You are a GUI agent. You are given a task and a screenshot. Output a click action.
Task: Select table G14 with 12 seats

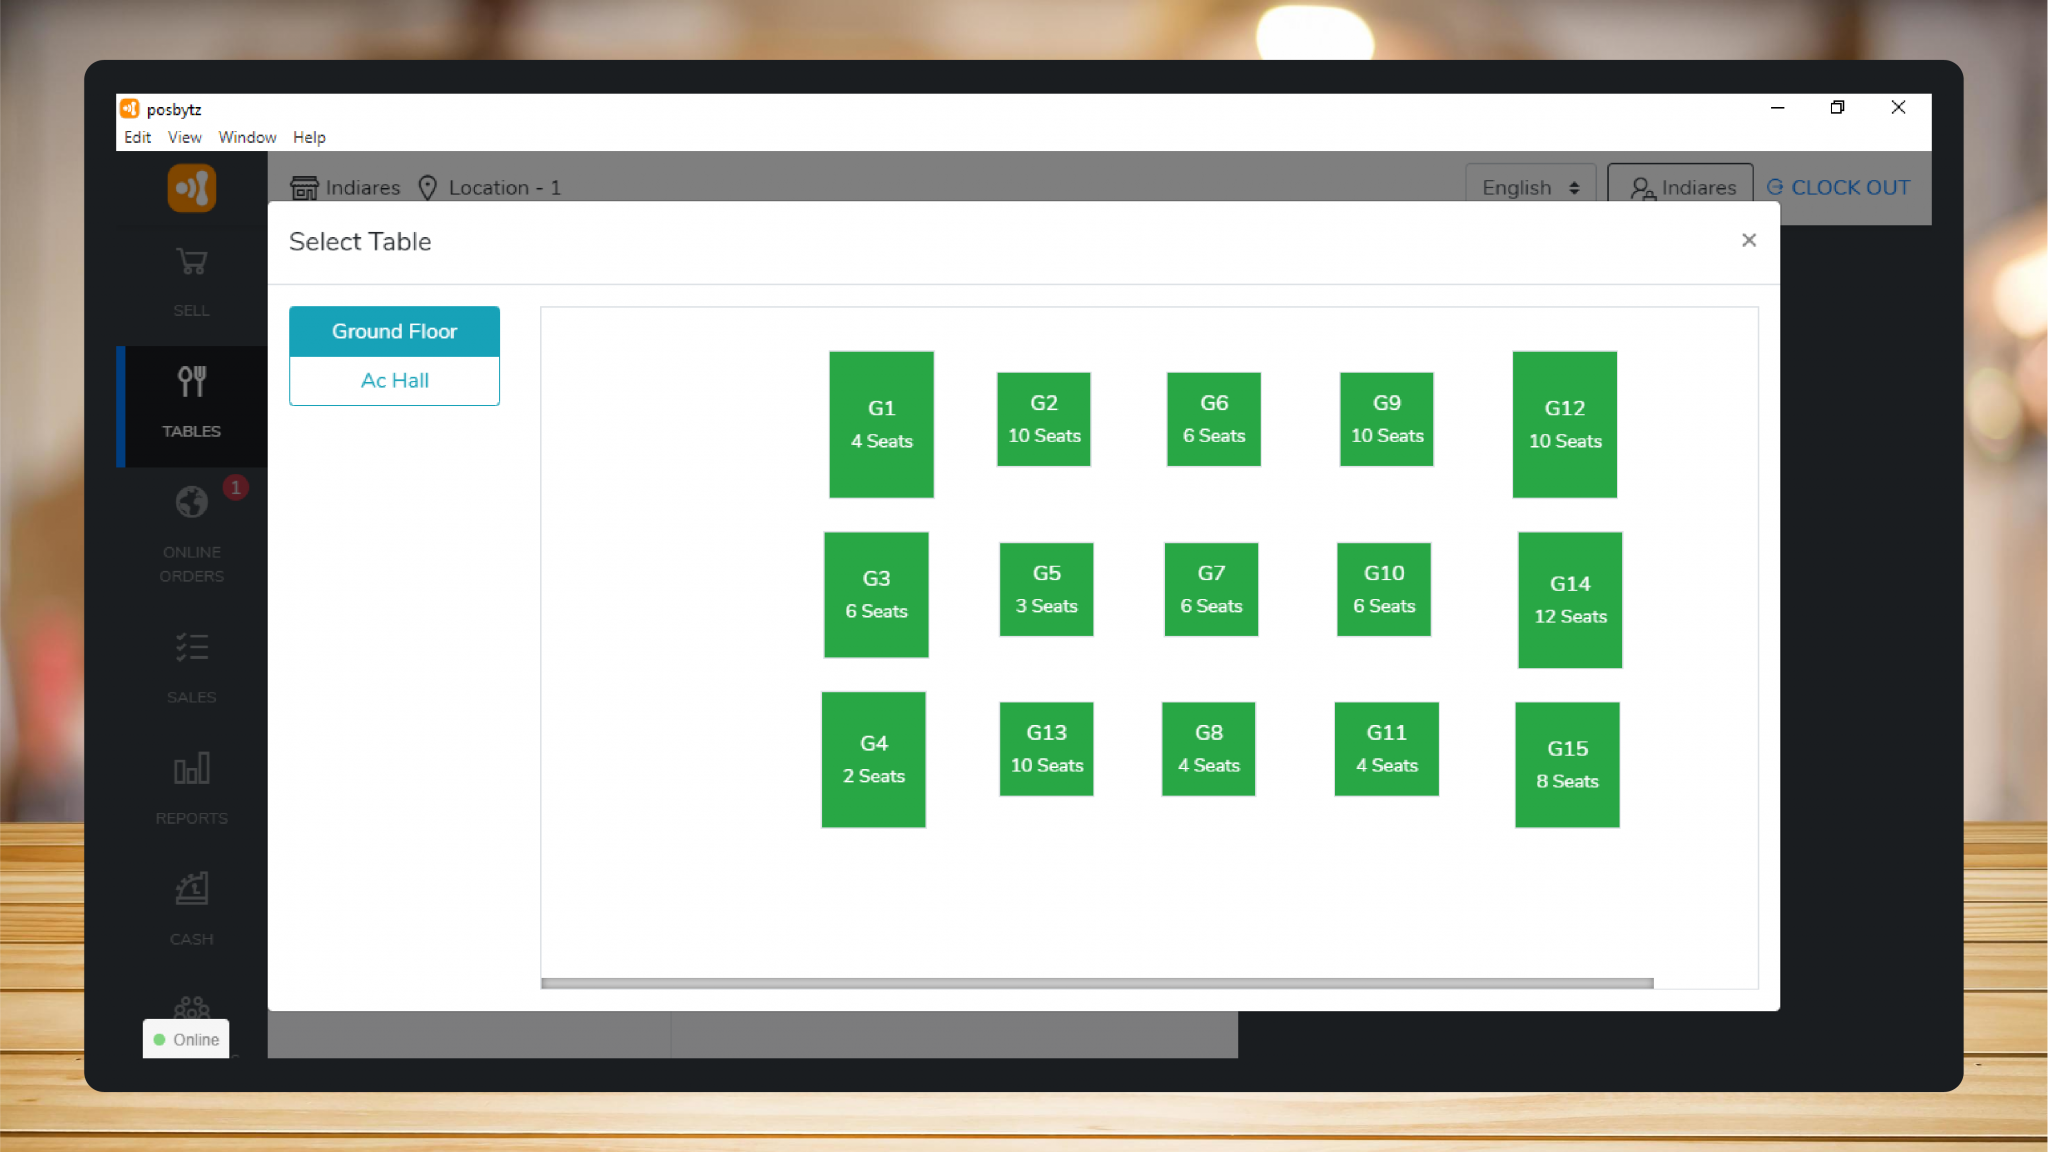click(1569, 599)
